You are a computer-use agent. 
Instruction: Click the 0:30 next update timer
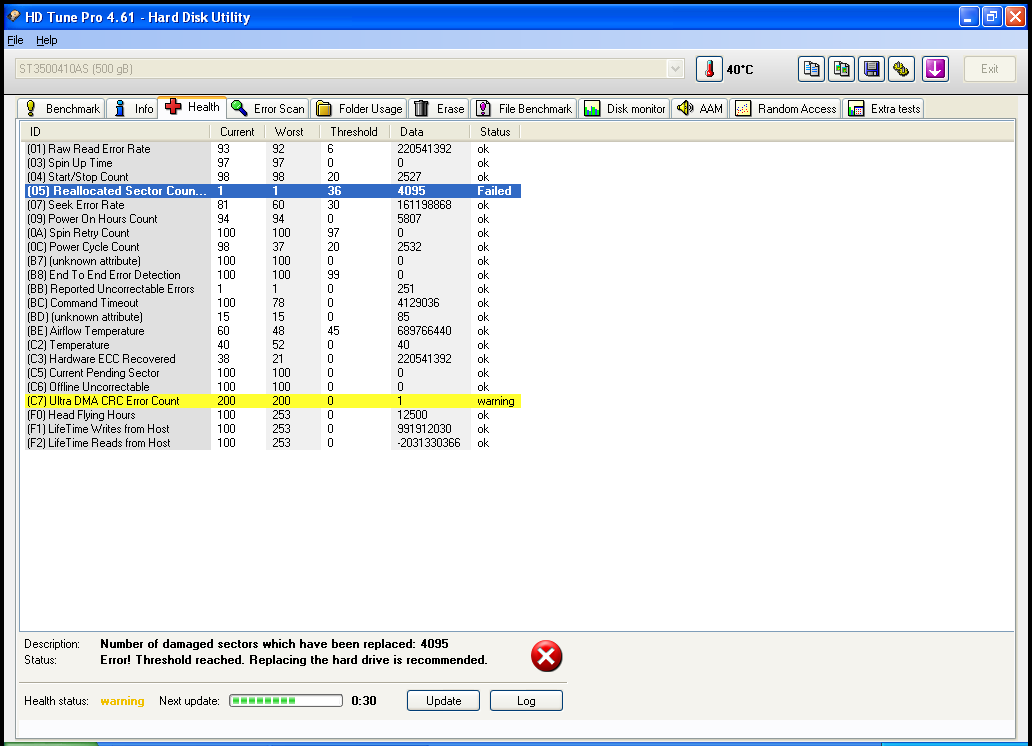coord(364,701)
